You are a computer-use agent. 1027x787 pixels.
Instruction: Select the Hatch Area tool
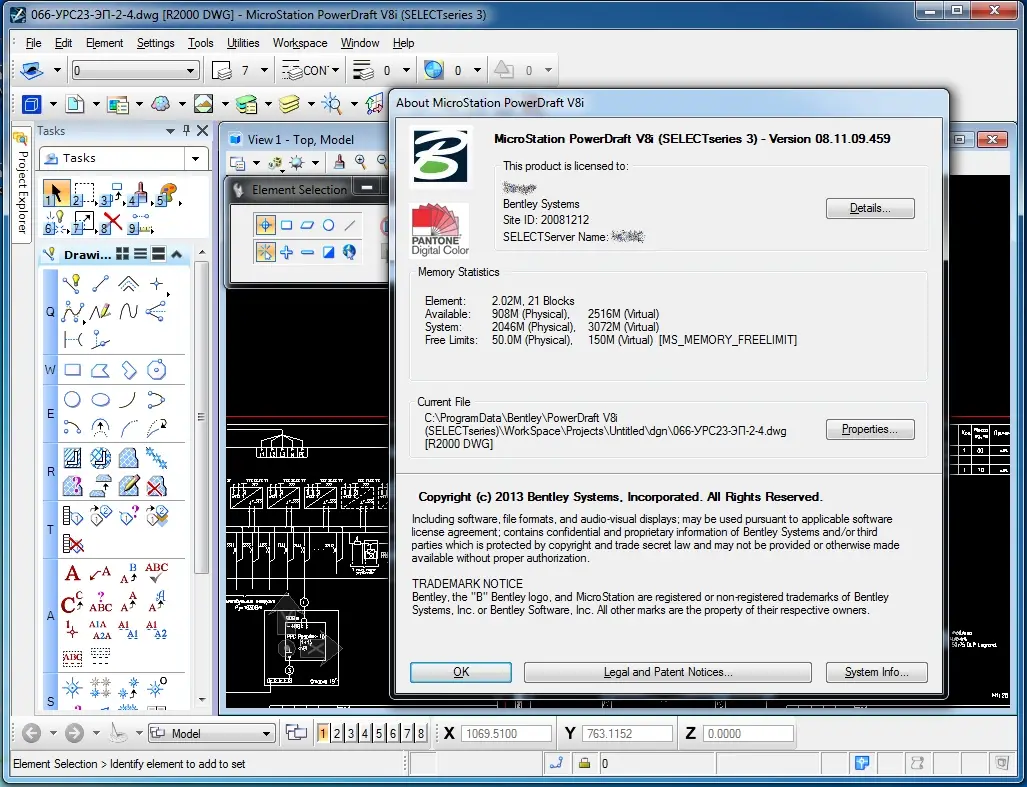click(x=72, y=457)
